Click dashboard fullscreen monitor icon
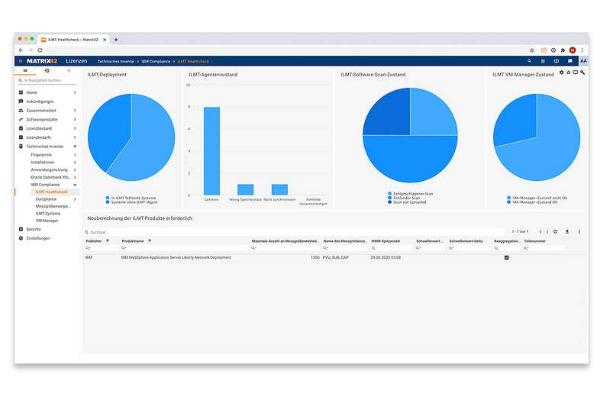600x400 pixels. coord(575,72)
